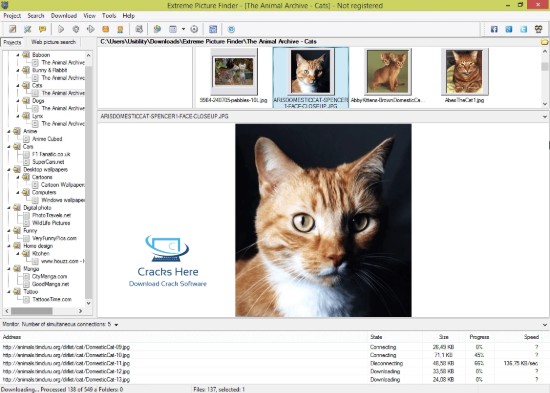Select SuperCars.net project
Image resolution: width=550 pixels, height=393 pixels.
[x=48, y=162]
